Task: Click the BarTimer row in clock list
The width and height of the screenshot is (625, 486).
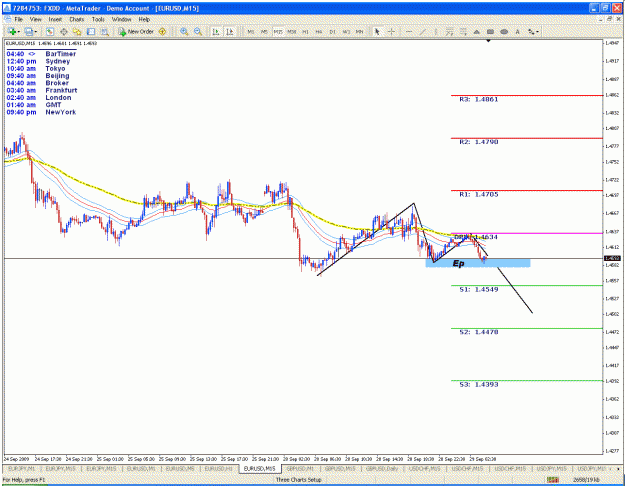Action: pyautogui.click(x=41, y=54)
